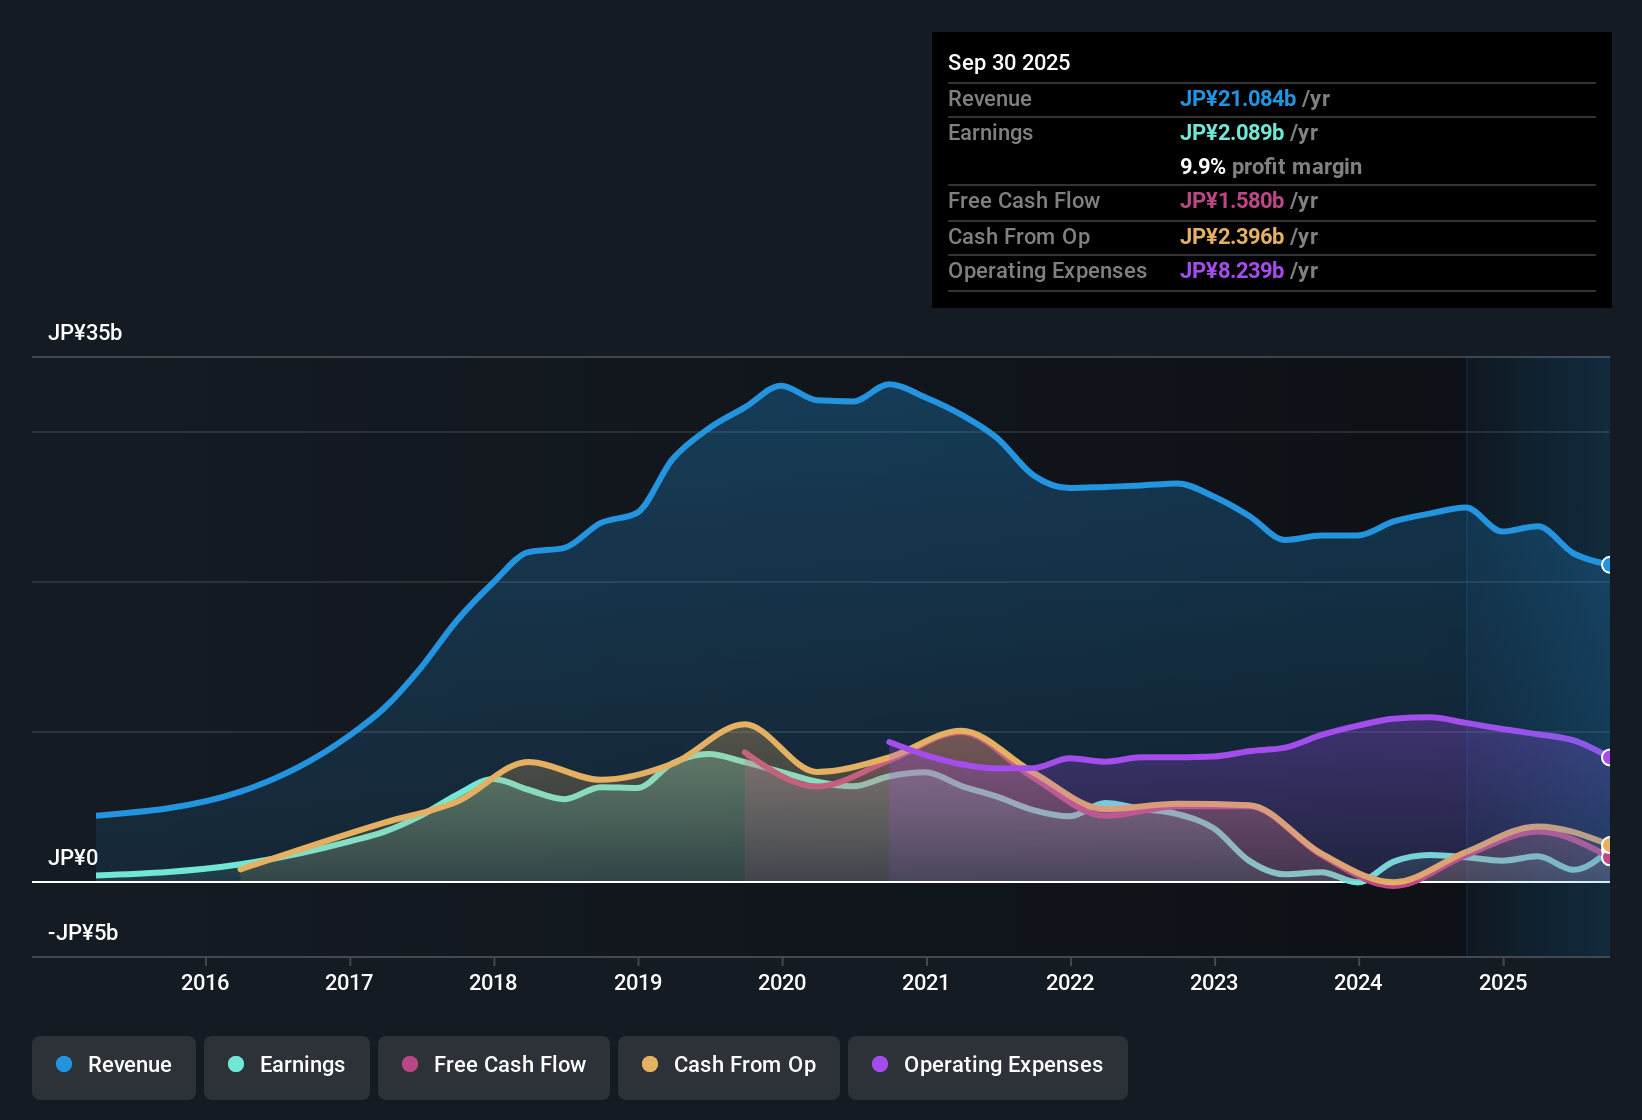Click the Sep 30 2025 tooltip header
1642x1120 pixels.
[x=1009, y=62]
